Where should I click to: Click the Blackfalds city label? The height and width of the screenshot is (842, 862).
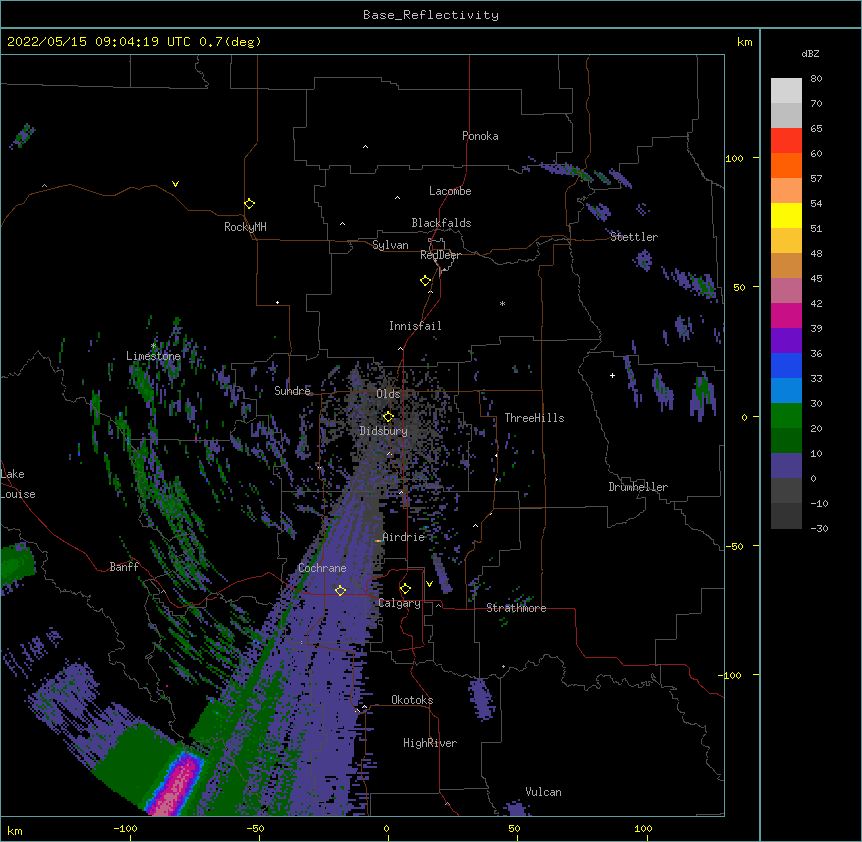(441, 223)
